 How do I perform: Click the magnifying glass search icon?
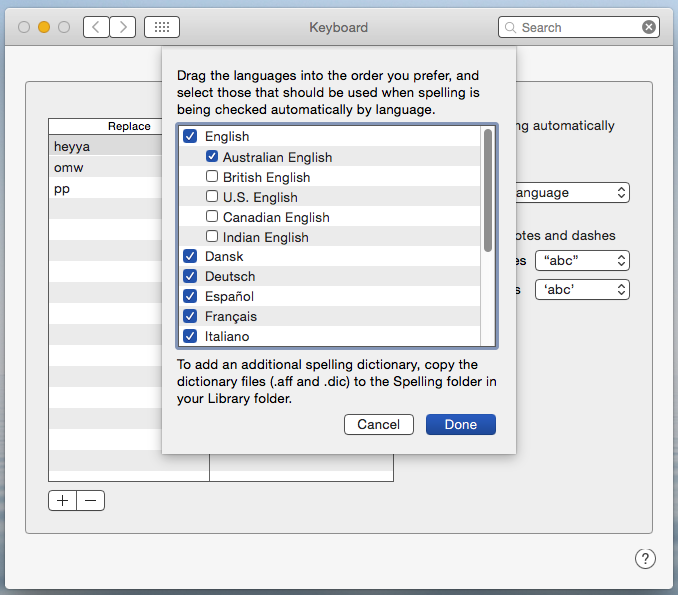click(511, 28)
